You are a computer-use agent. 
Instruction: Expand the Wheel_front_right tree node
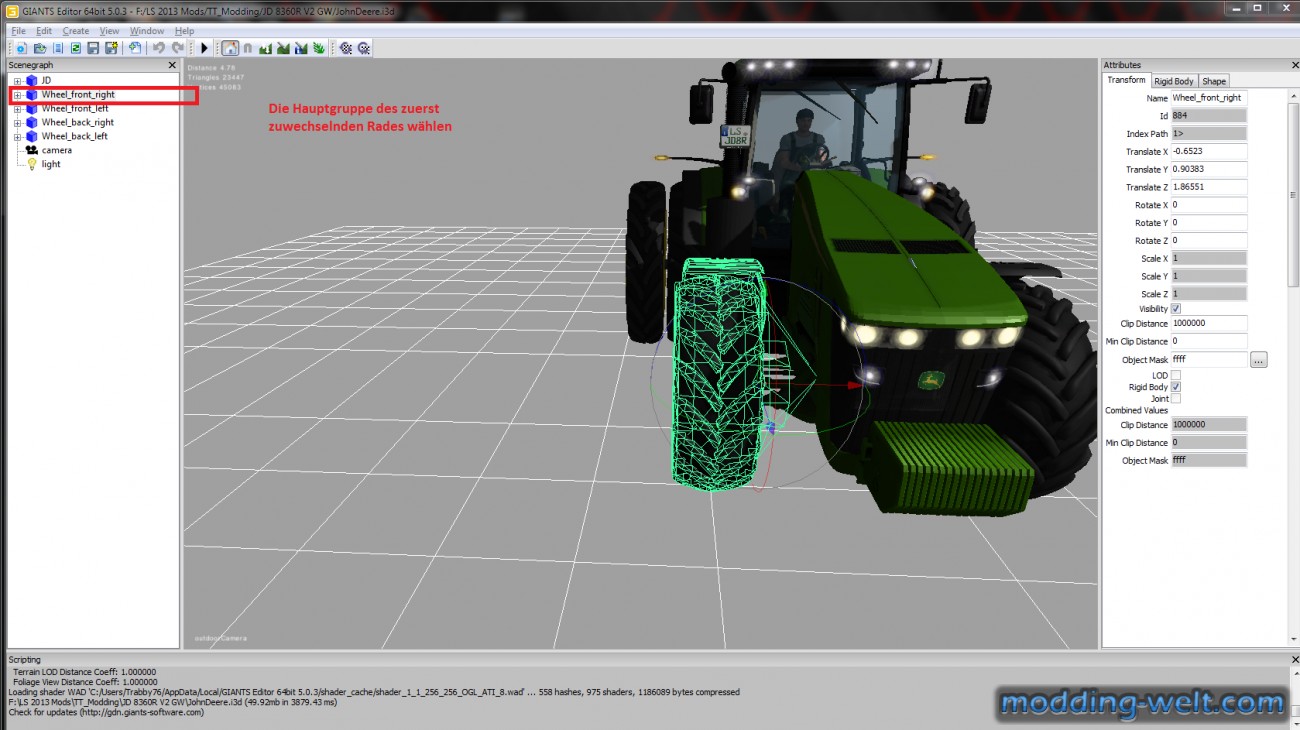(17, 95)
